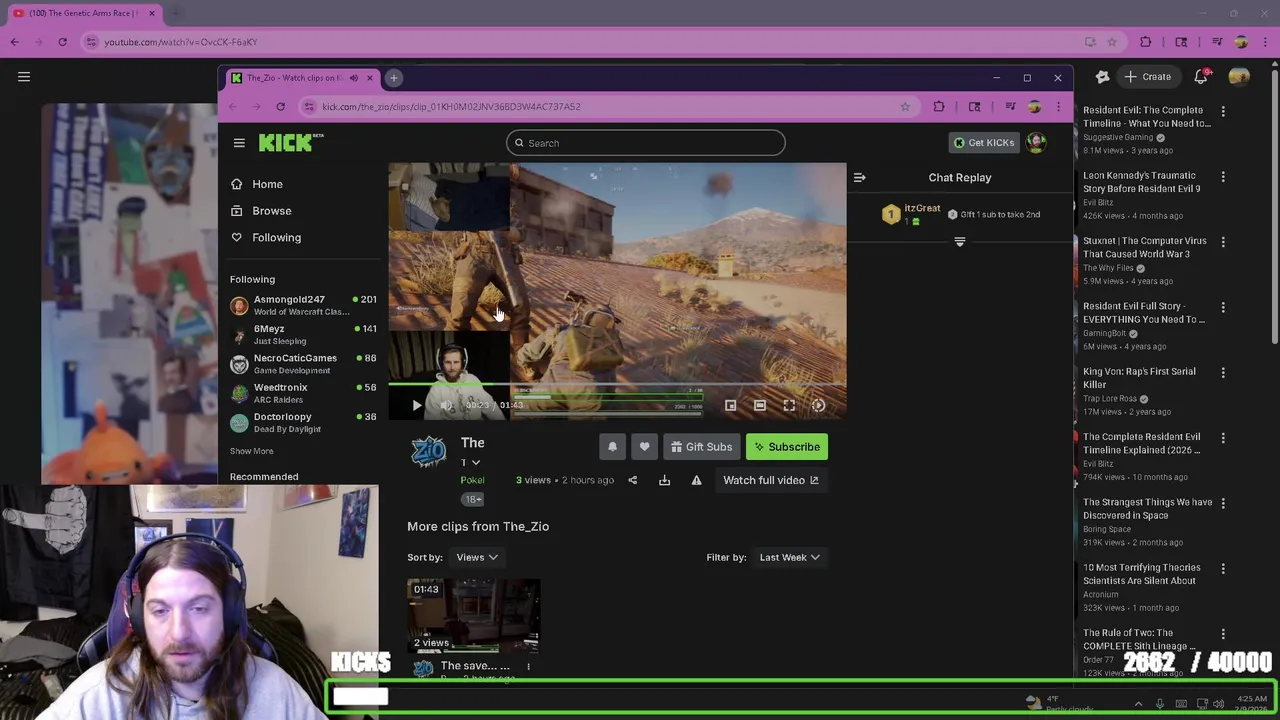The image size is (1280, 720).
Task: Mute audio on The_Zio tab
Action: click(353, 78)
